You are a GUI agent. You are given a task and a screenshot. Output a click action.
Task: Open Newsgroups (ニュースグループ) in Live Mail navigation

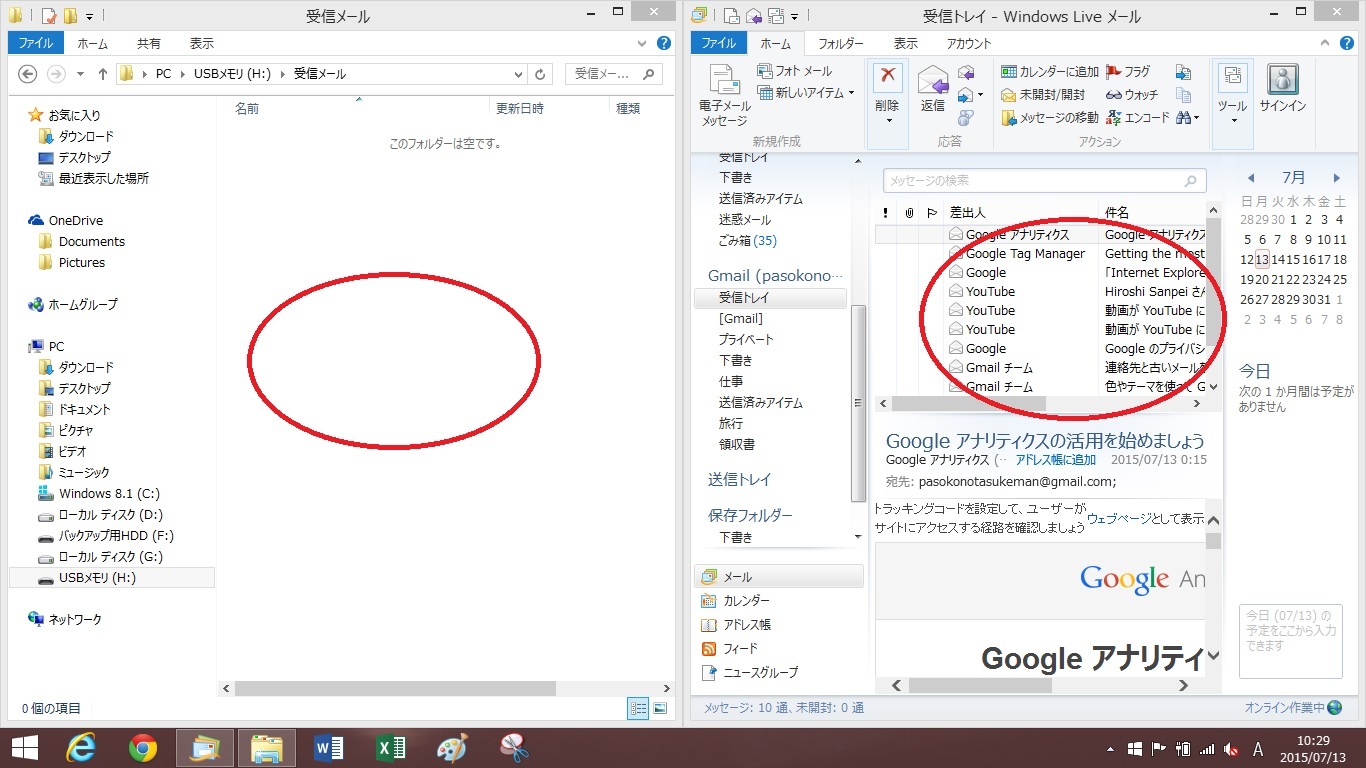[749, 673]
